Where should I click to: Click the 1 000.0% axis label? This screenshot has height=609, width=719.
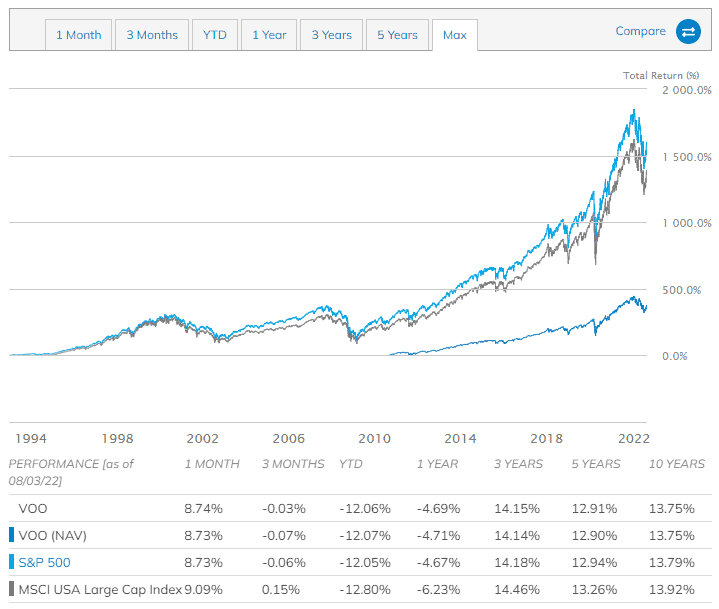click(687, 223)
